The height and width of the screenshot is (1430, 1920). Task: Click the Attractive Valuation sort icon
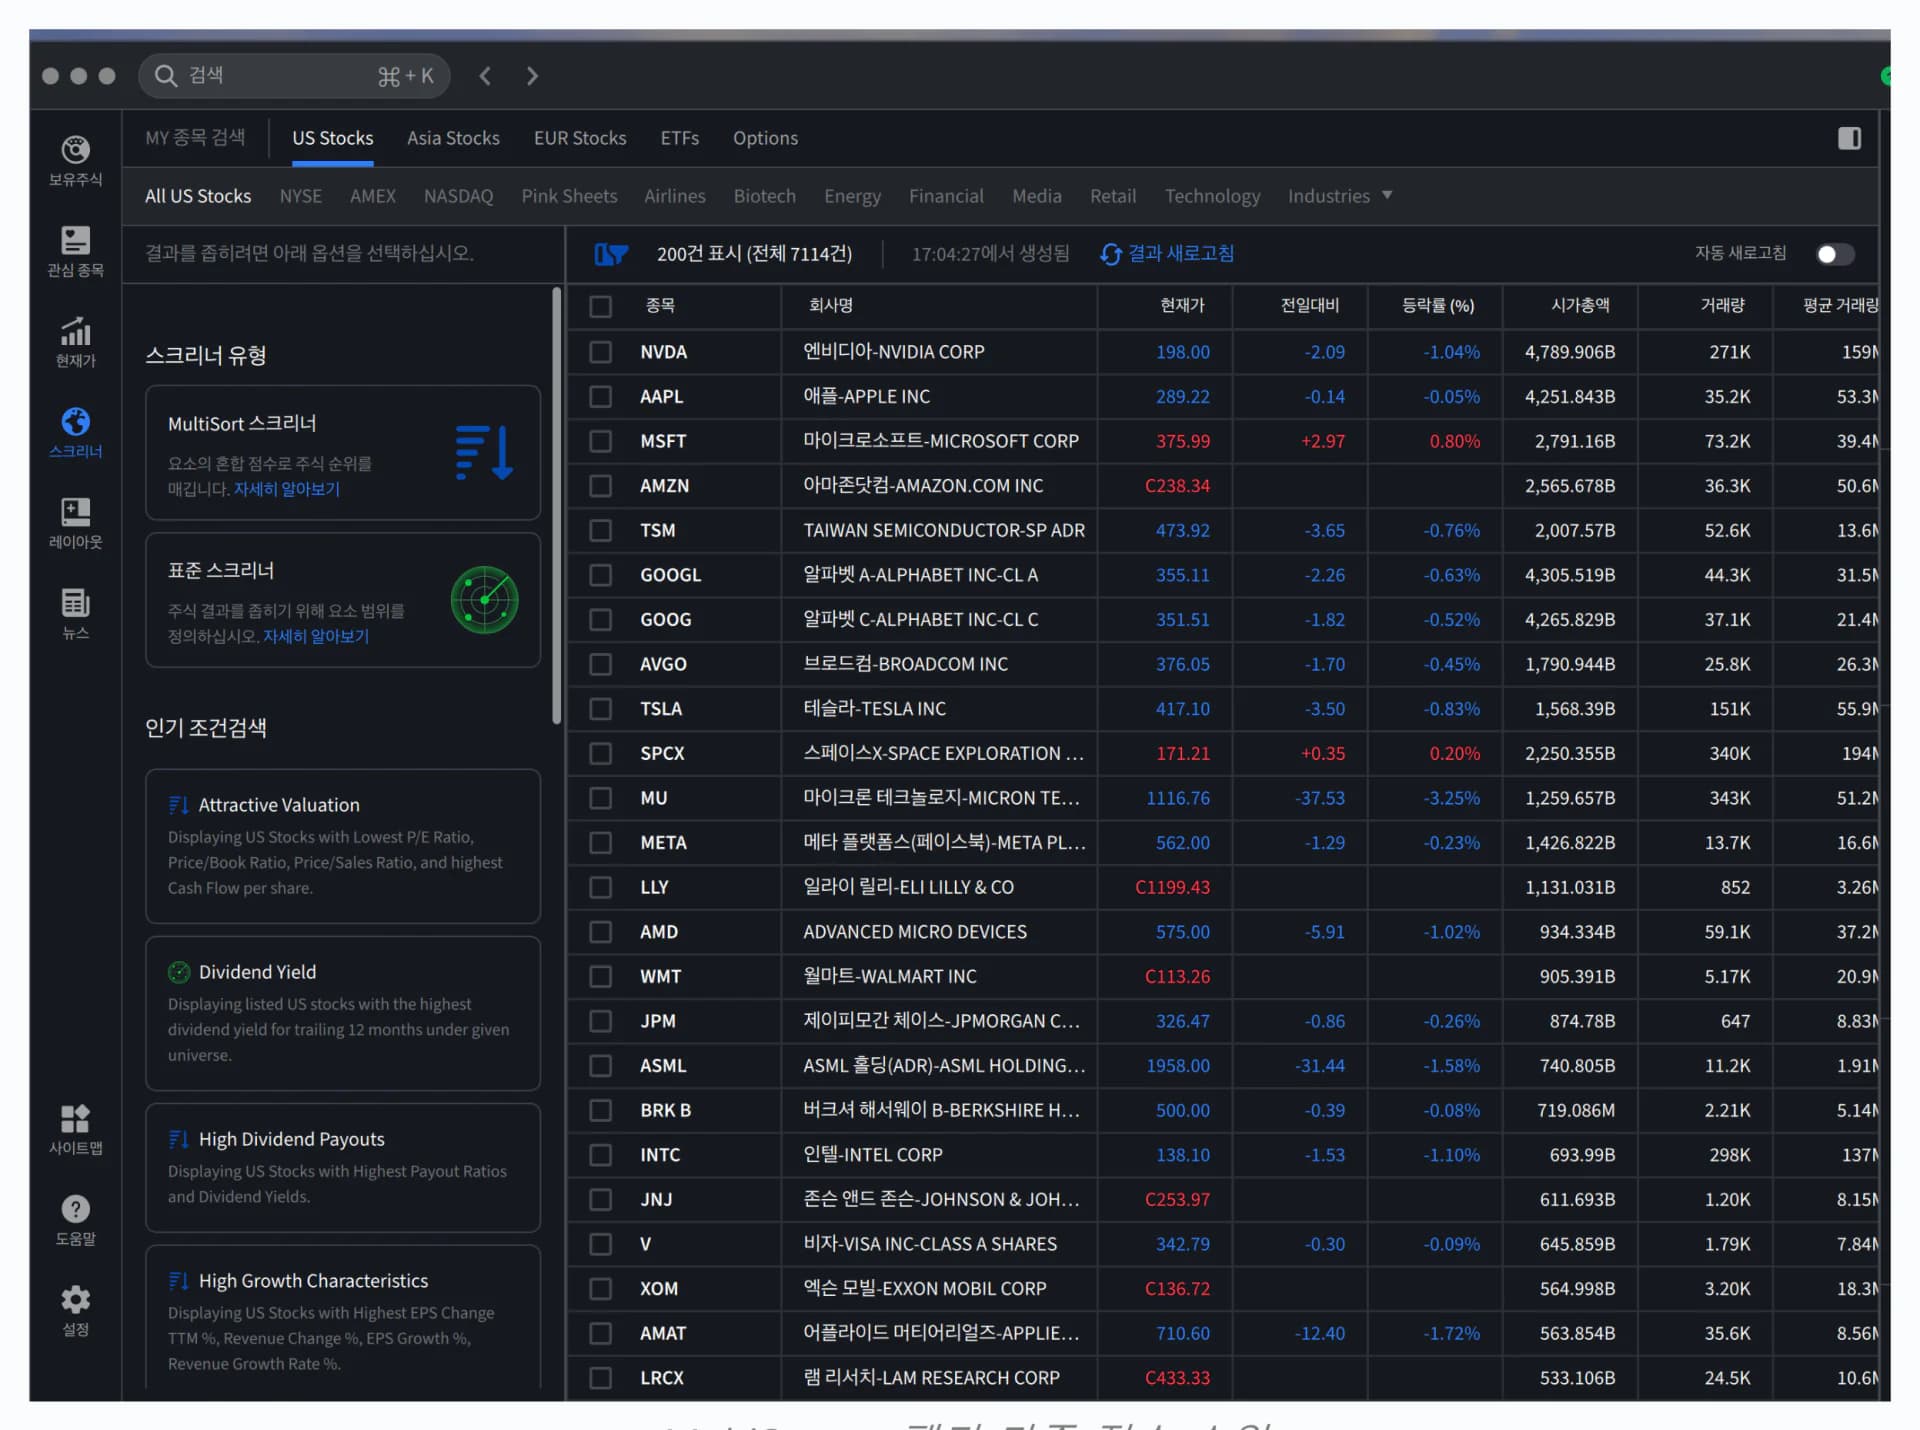(179, 805)
